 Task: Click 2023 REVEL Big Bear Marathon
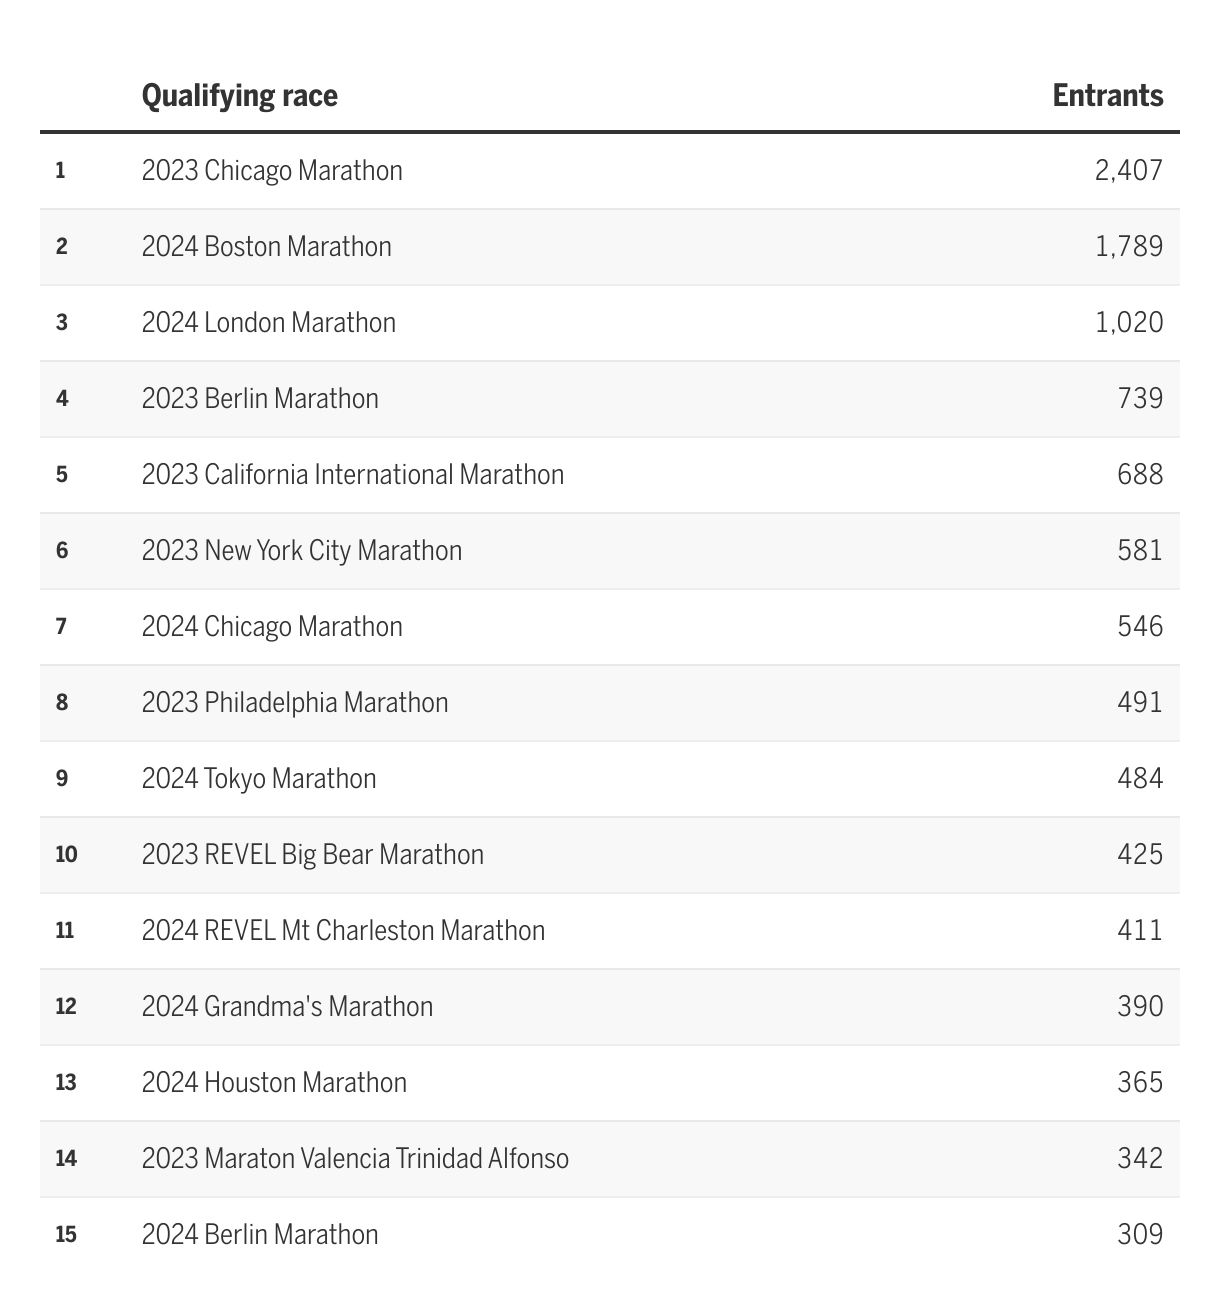point(313,855)
